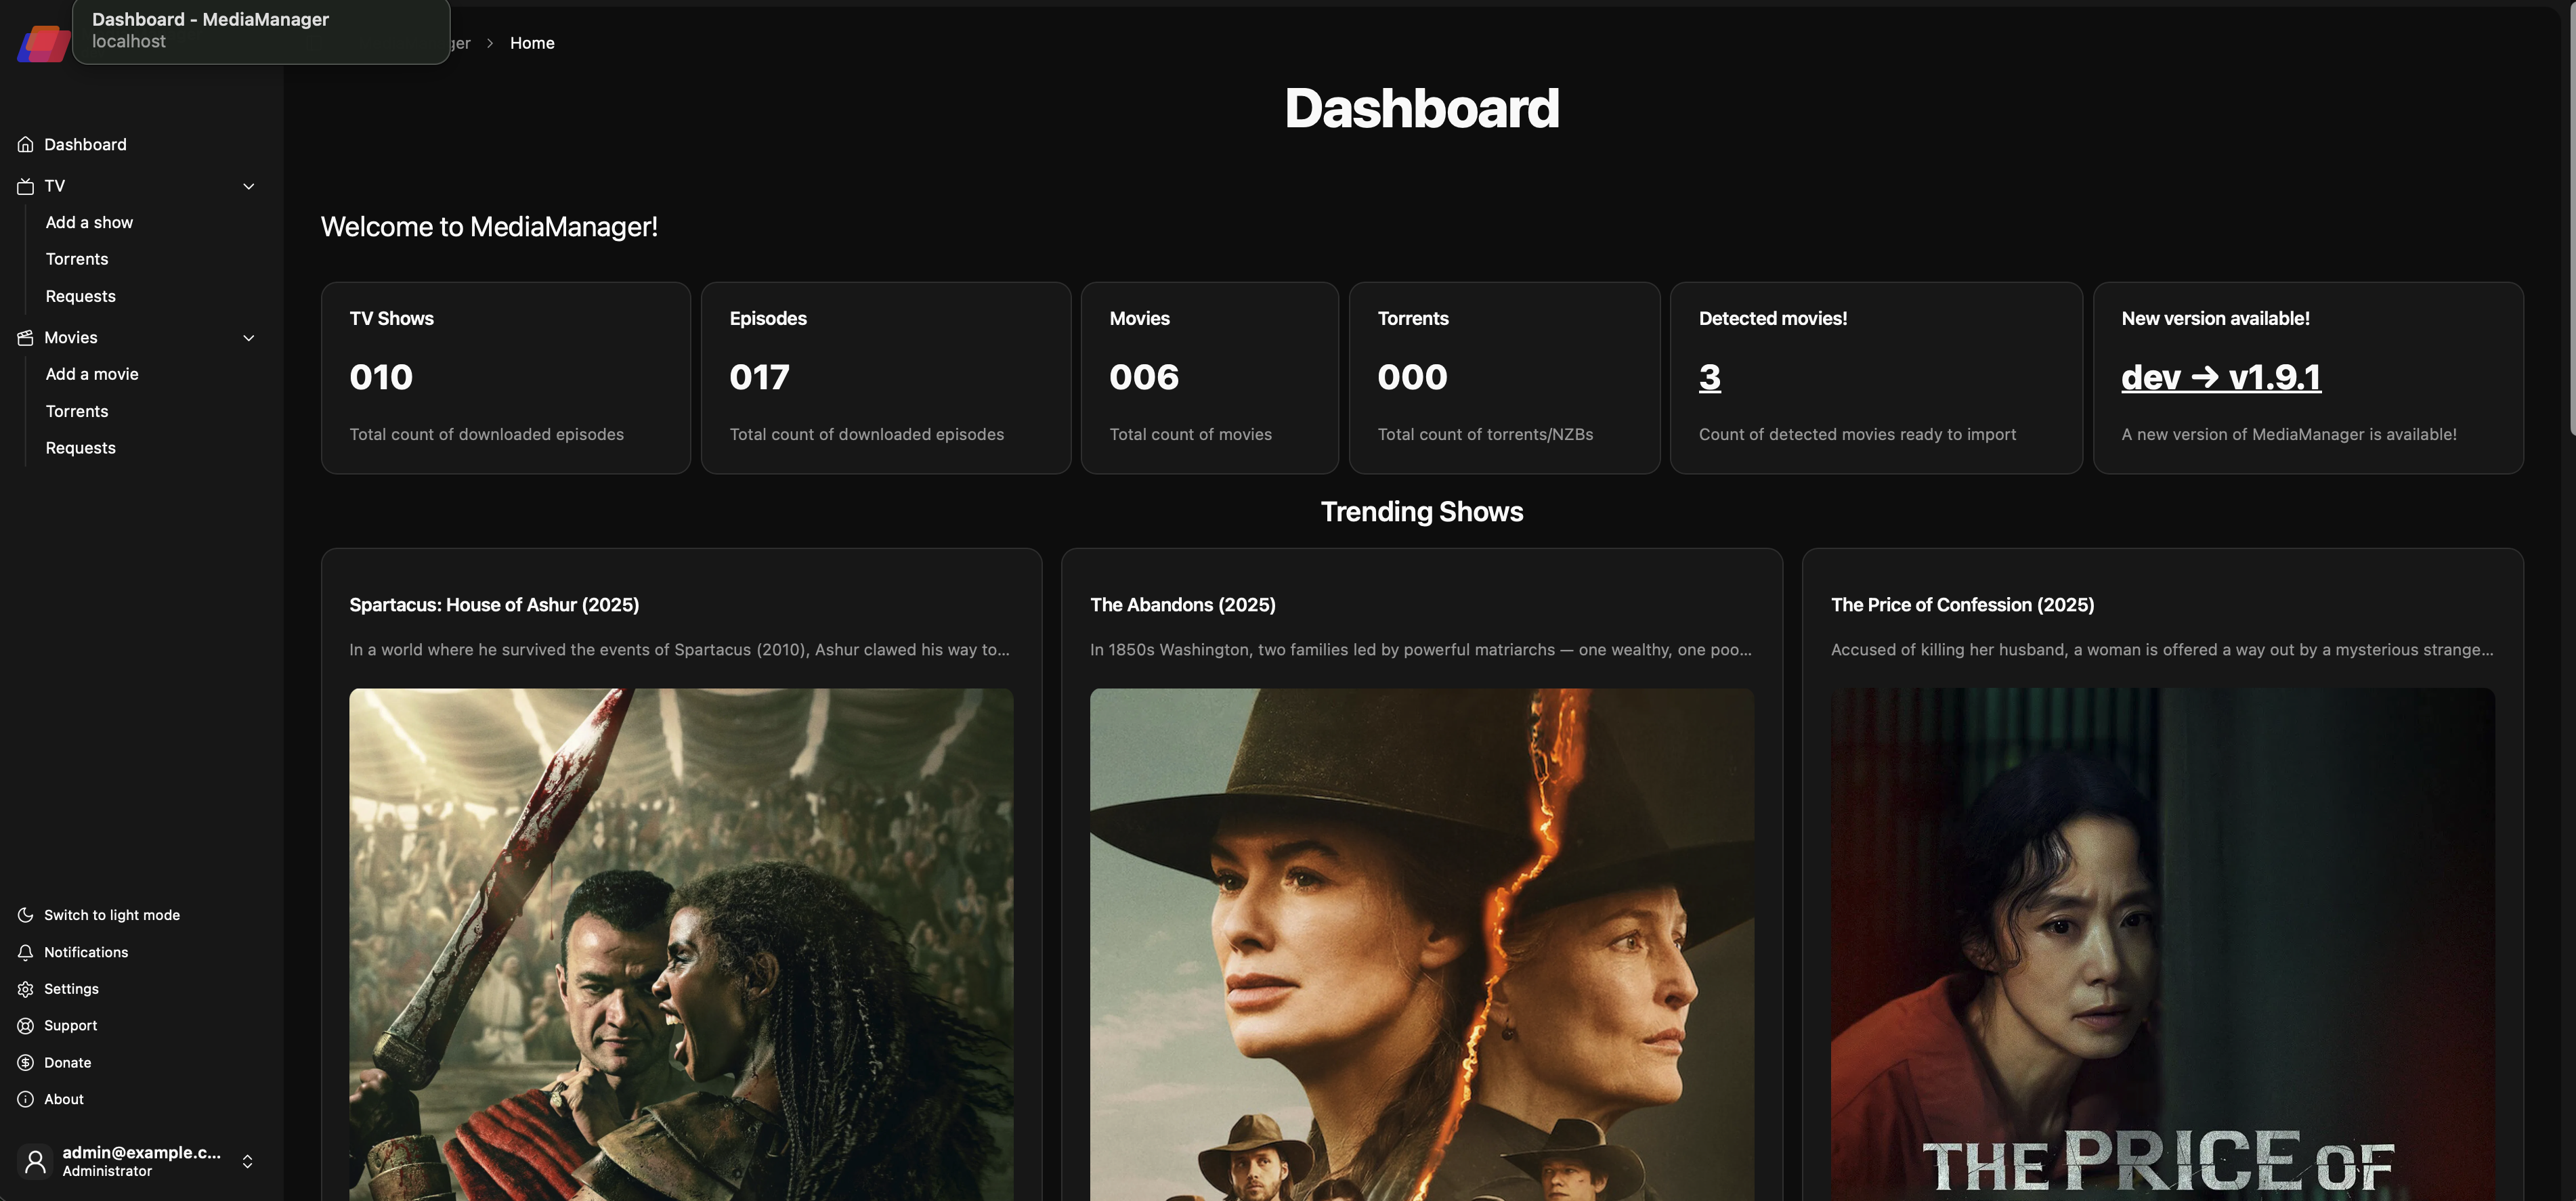Open Add a movie page
Screen dimensions: 2576x1201
click(x=92, y=374)
